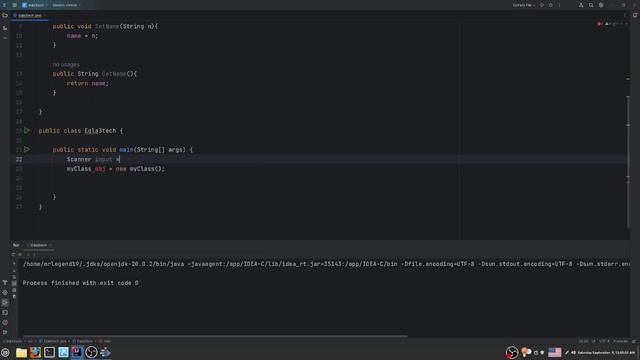This screenshot has height=360, width=640.
Task: Click the date and time clock
Action: (607, 352)
